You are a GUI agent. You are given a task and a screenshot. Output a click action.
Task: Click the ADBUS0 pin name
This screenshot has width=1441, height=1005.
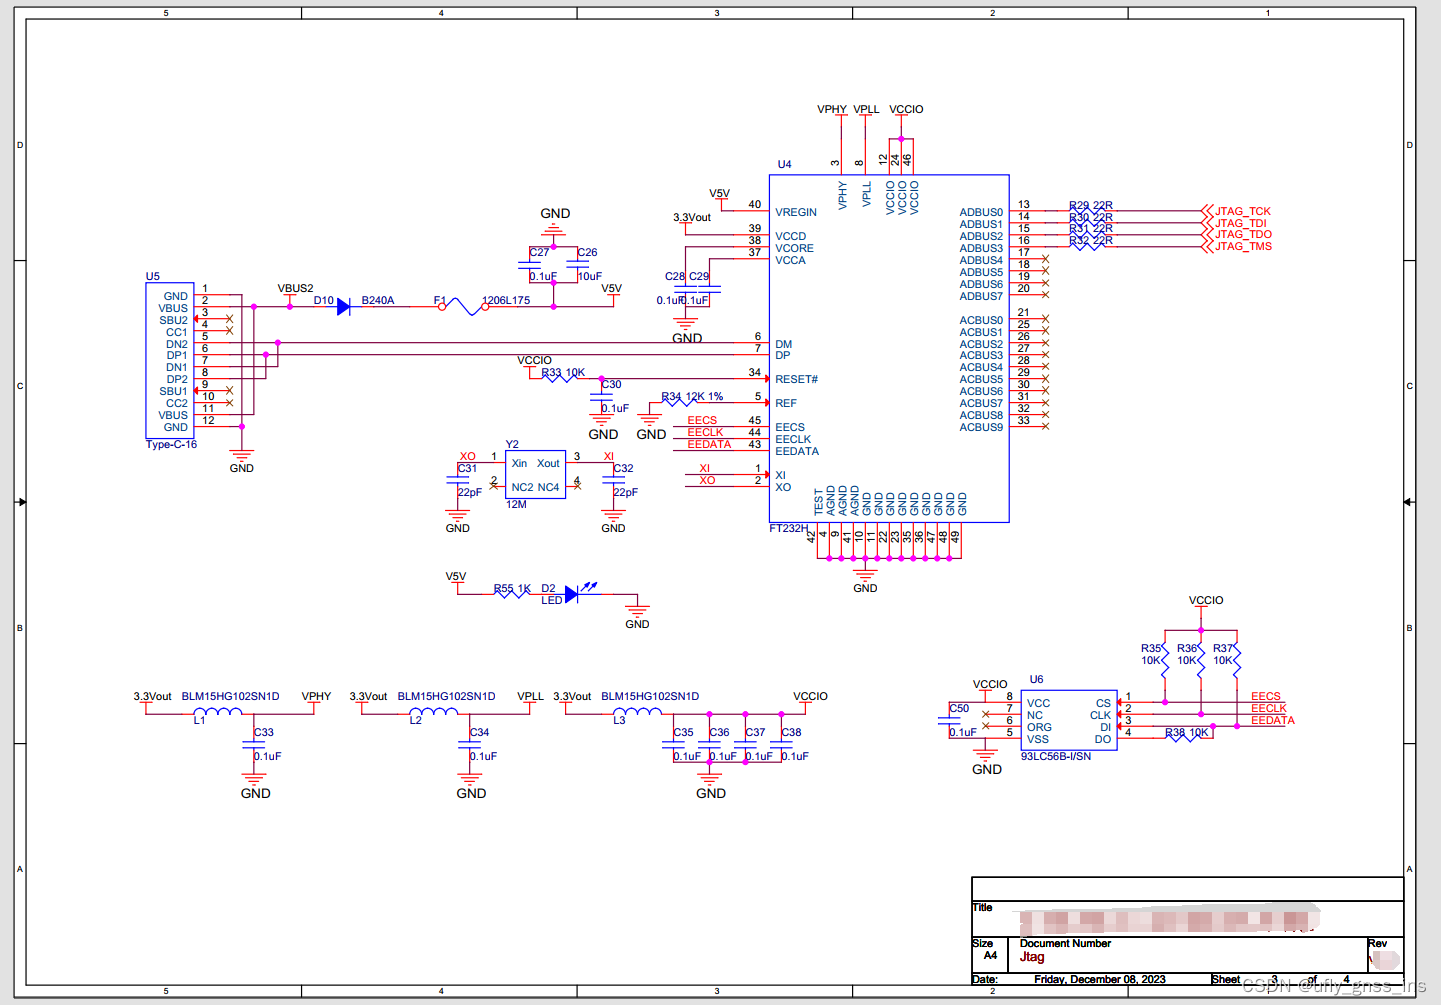pos(981,212)
